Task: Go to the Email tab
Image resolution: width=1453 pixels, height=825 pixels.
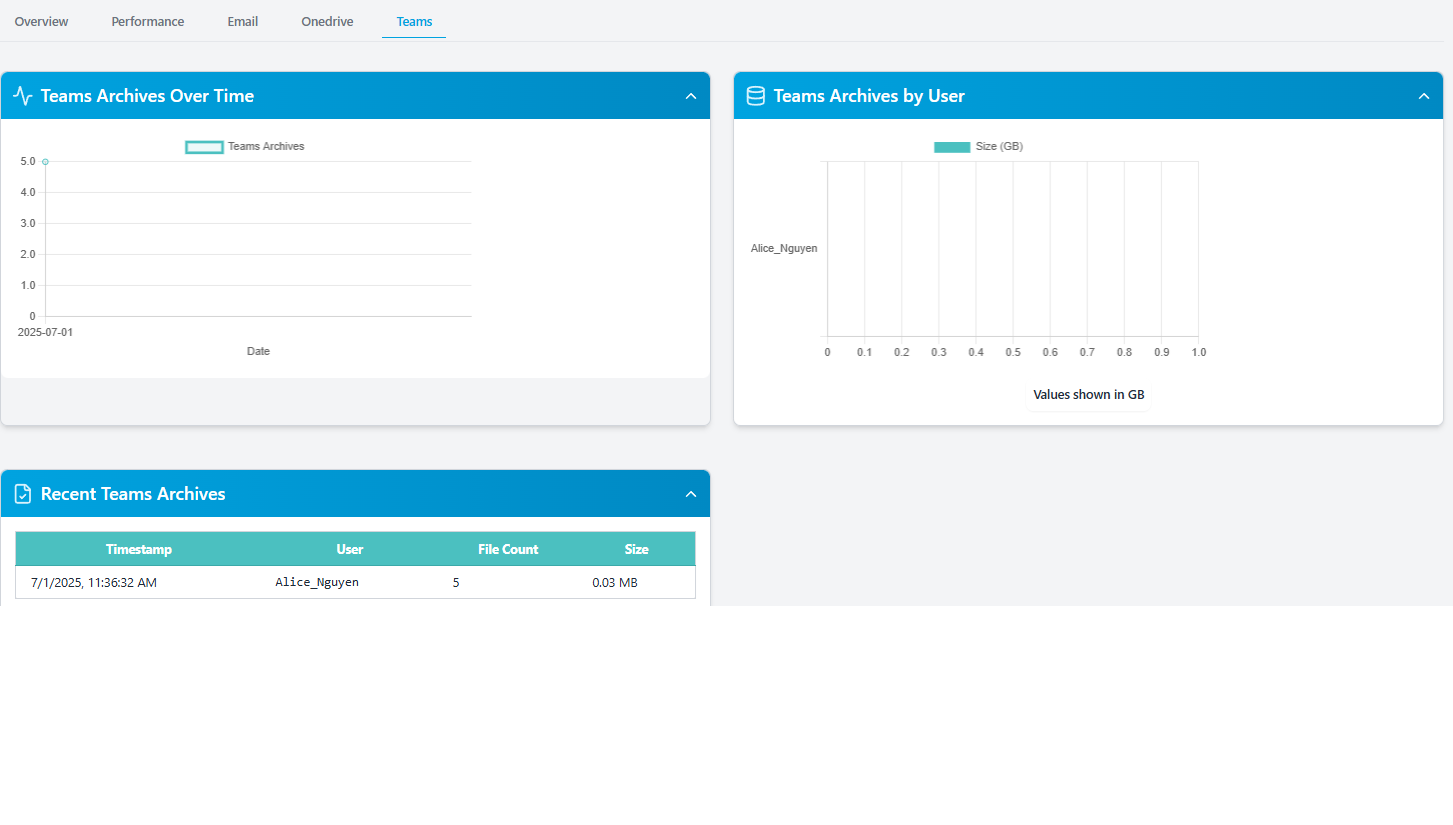Action: [x=243, y=21]
